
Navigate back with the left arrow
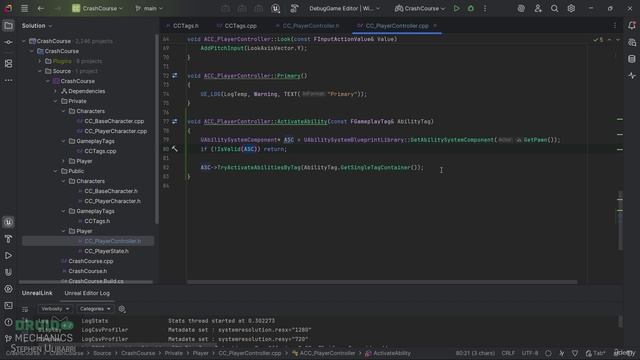[x=40, y=8]
